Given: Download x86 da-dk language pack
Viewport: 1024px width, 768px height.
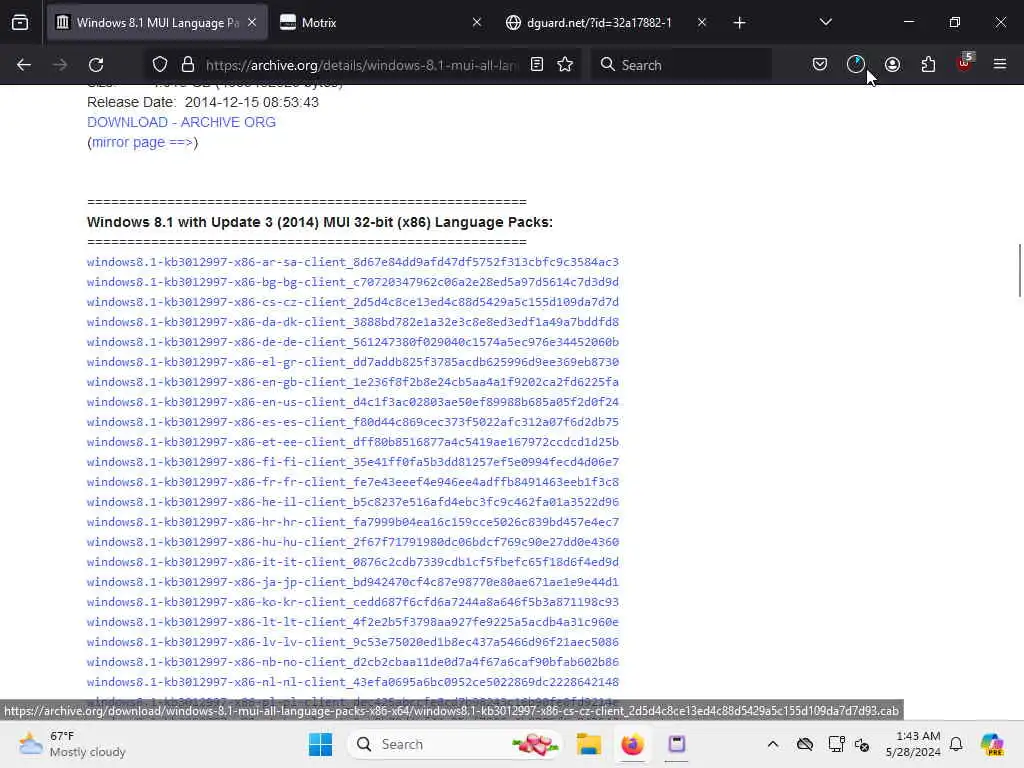Looking at the screenshot, I should [353, 322].
